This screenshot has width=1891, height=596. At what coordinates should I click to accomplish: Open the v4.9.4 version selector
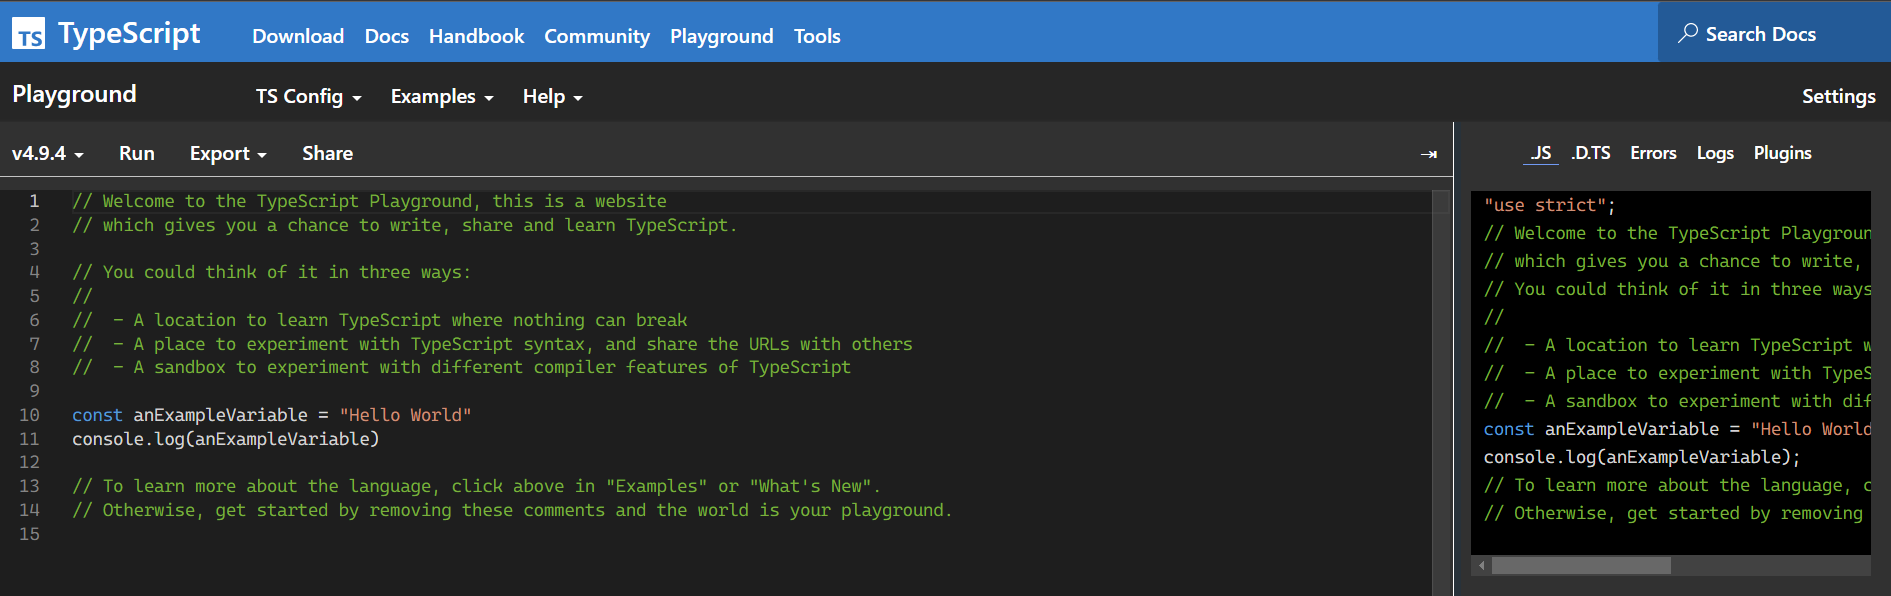(47, 154)
